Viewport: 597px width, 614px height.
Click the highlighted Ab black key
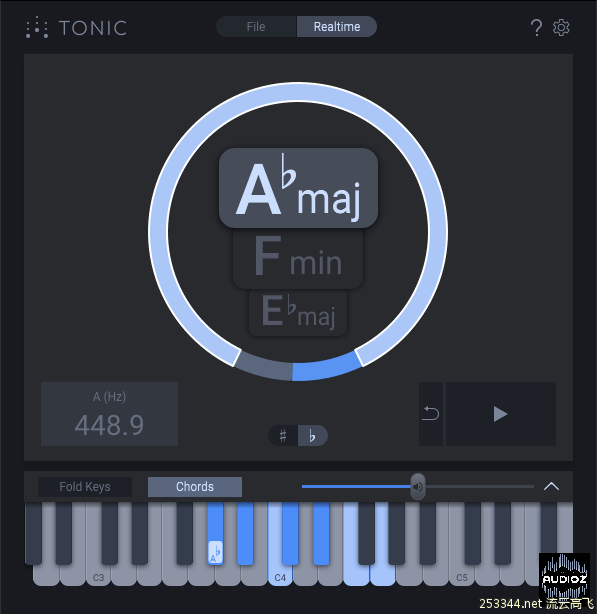215,533
